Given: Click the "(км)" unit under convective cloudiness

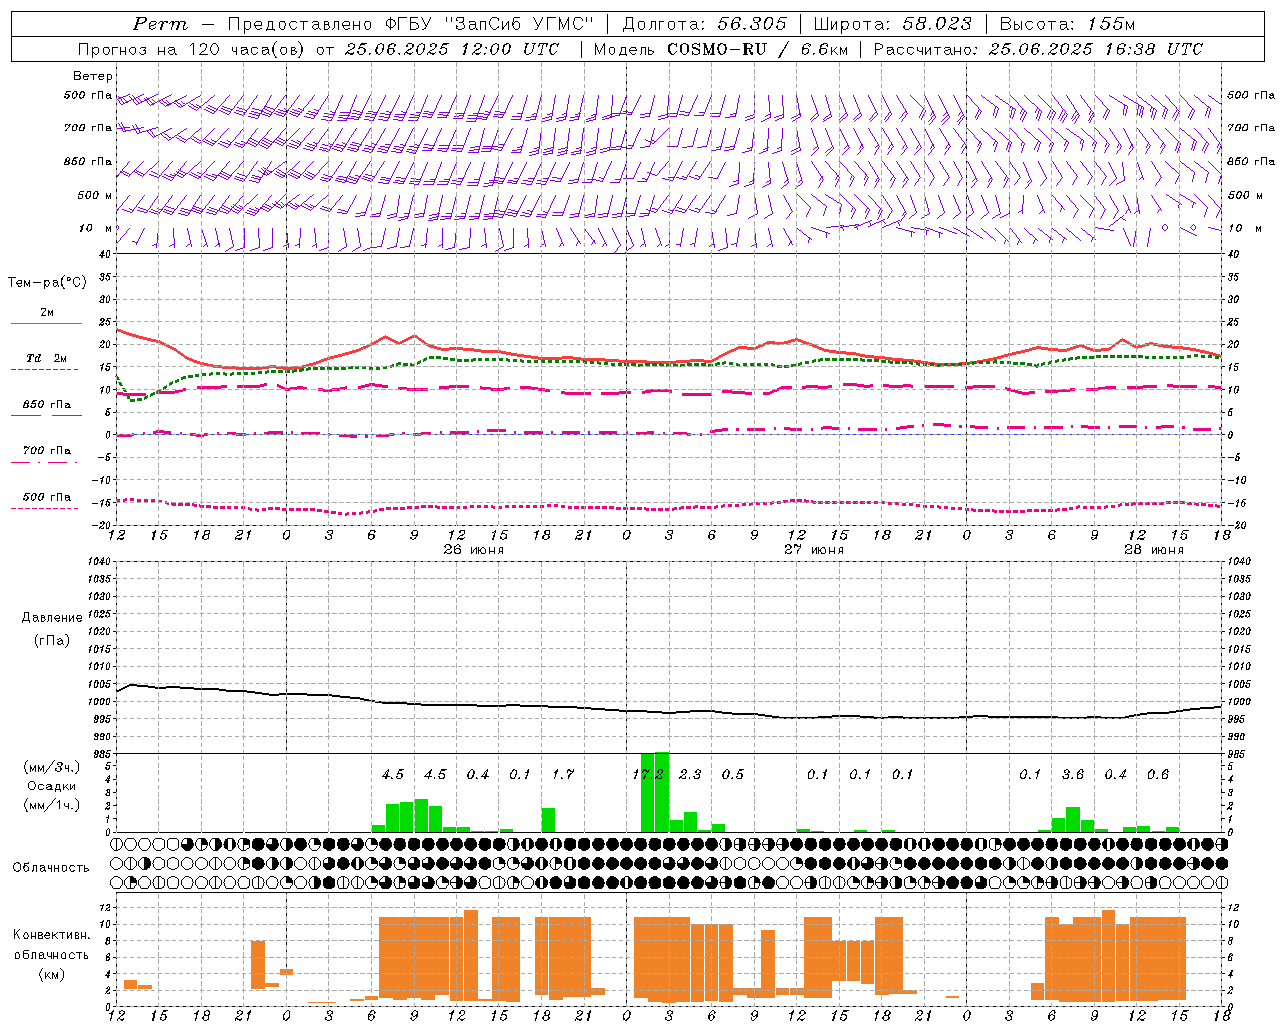Looking at the screenshot, I should coord(51,974).
